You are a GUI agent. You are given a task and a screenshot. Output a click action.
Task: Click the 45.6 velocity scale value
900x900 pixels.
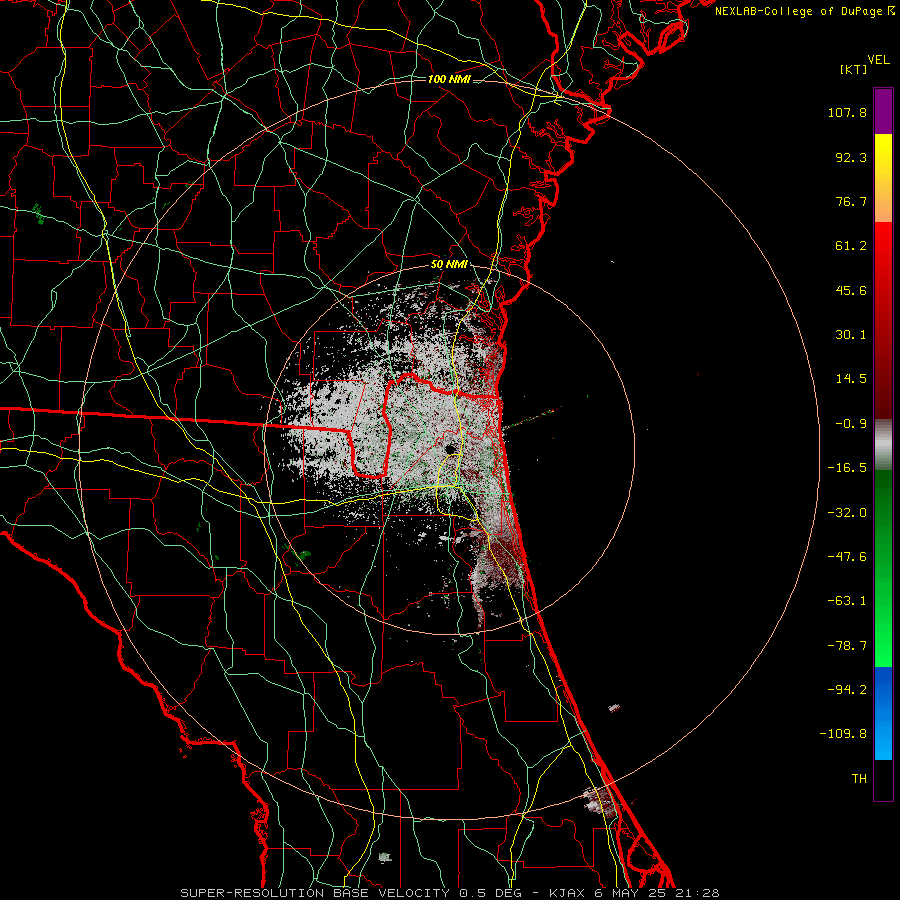pos(851,290)
